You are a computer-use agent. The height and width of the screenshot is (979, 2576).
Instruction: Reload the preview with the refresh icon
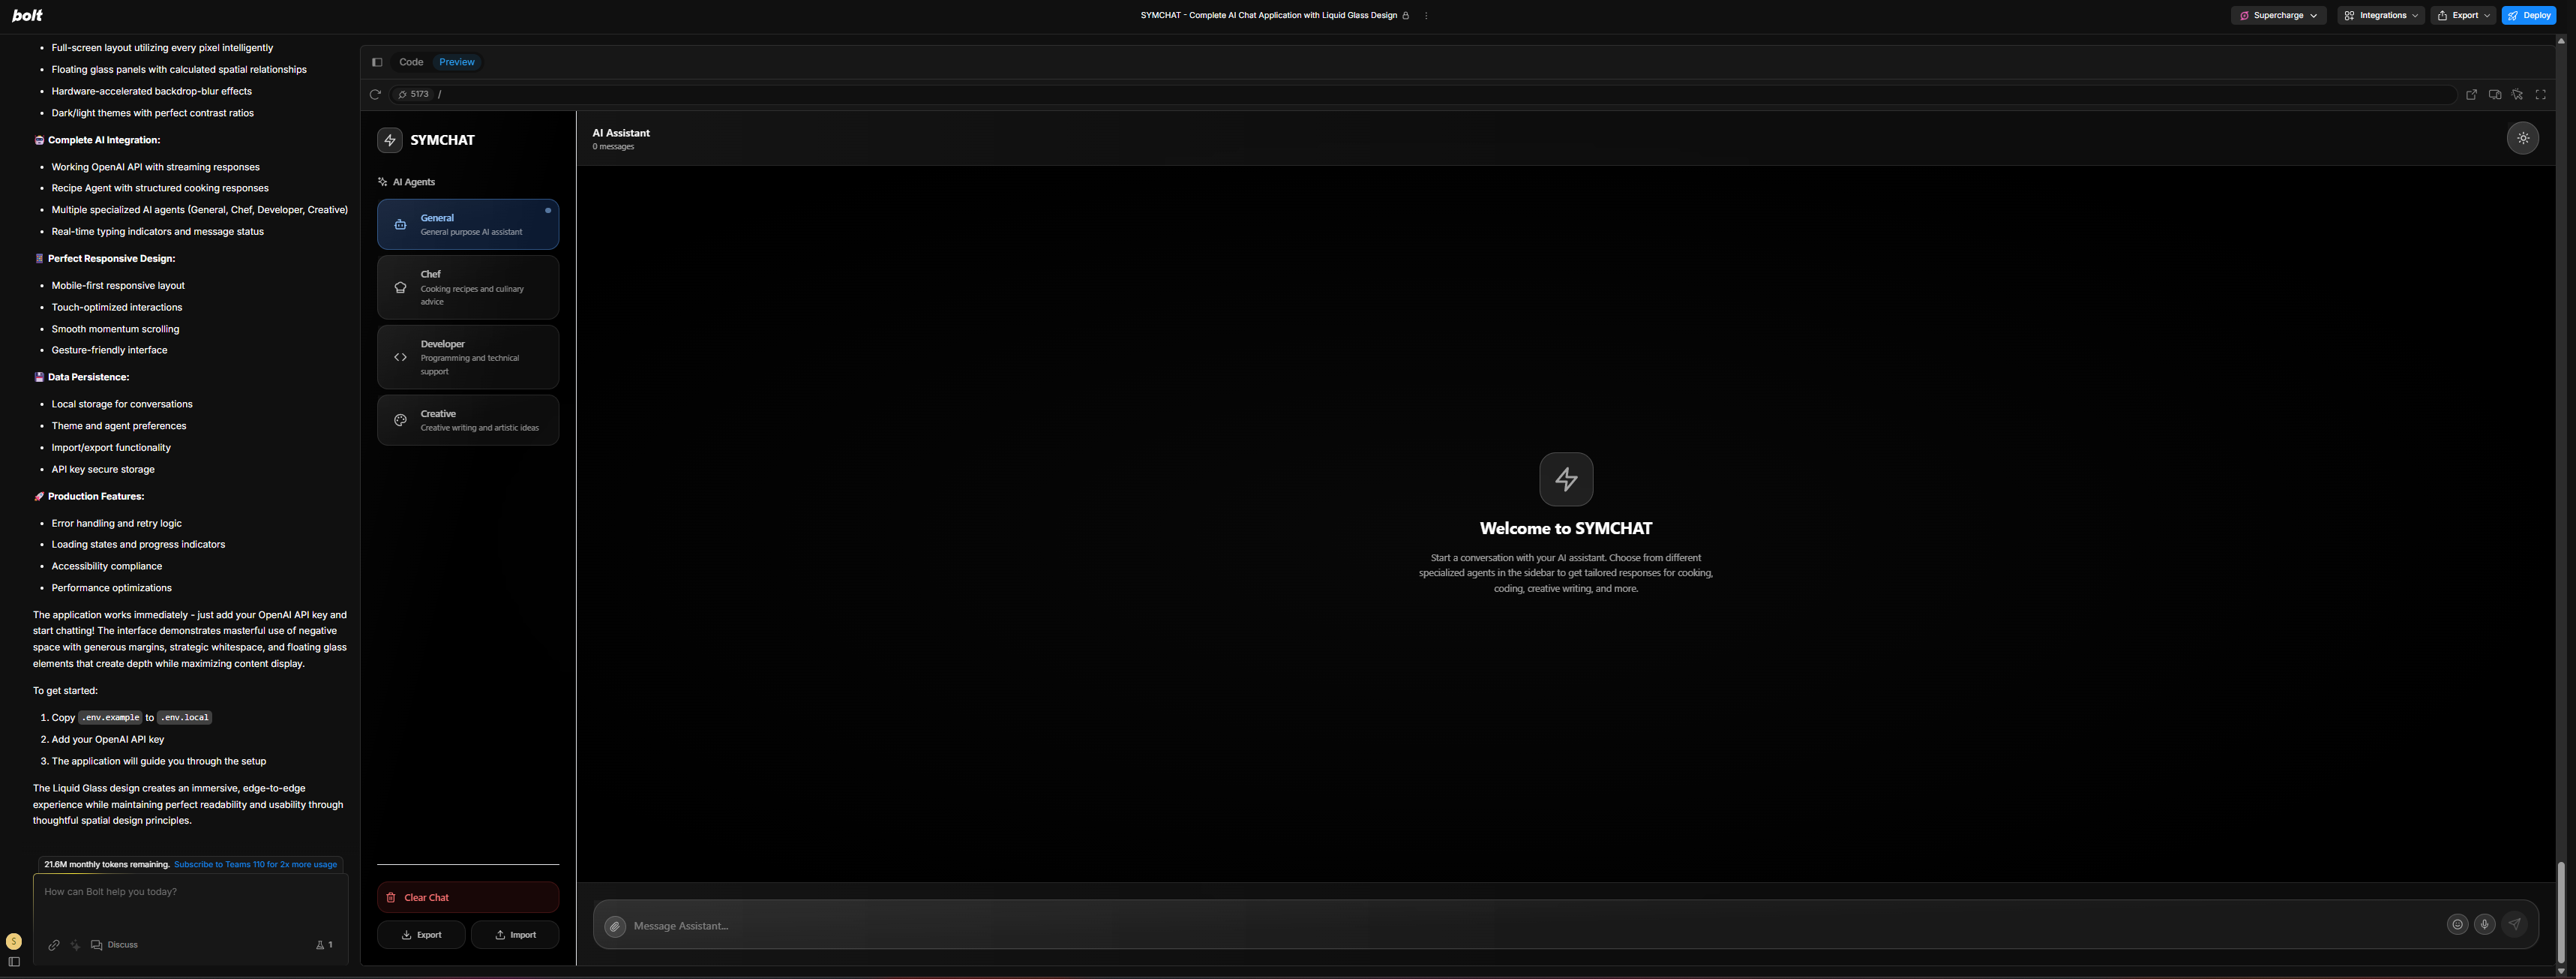[x=375, y=95]
